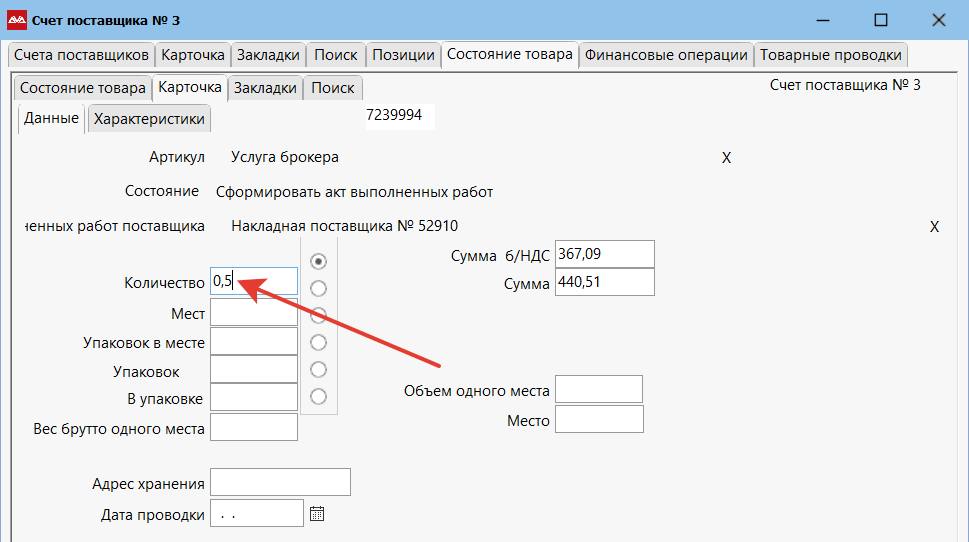Open the Товарные проводки tab
The width and height of the screenshot is (969, 542).
click(x=830, y=55)
